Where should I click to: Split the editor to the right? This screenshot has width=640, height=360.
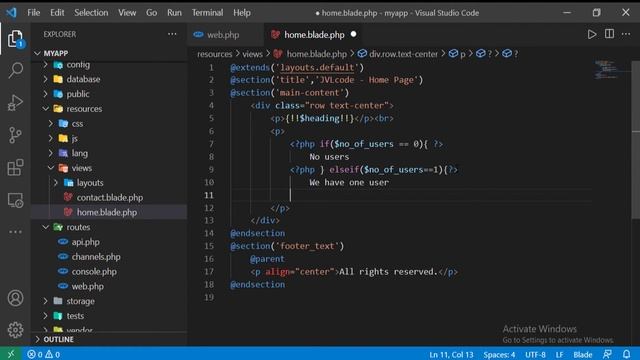coord(609,34)
